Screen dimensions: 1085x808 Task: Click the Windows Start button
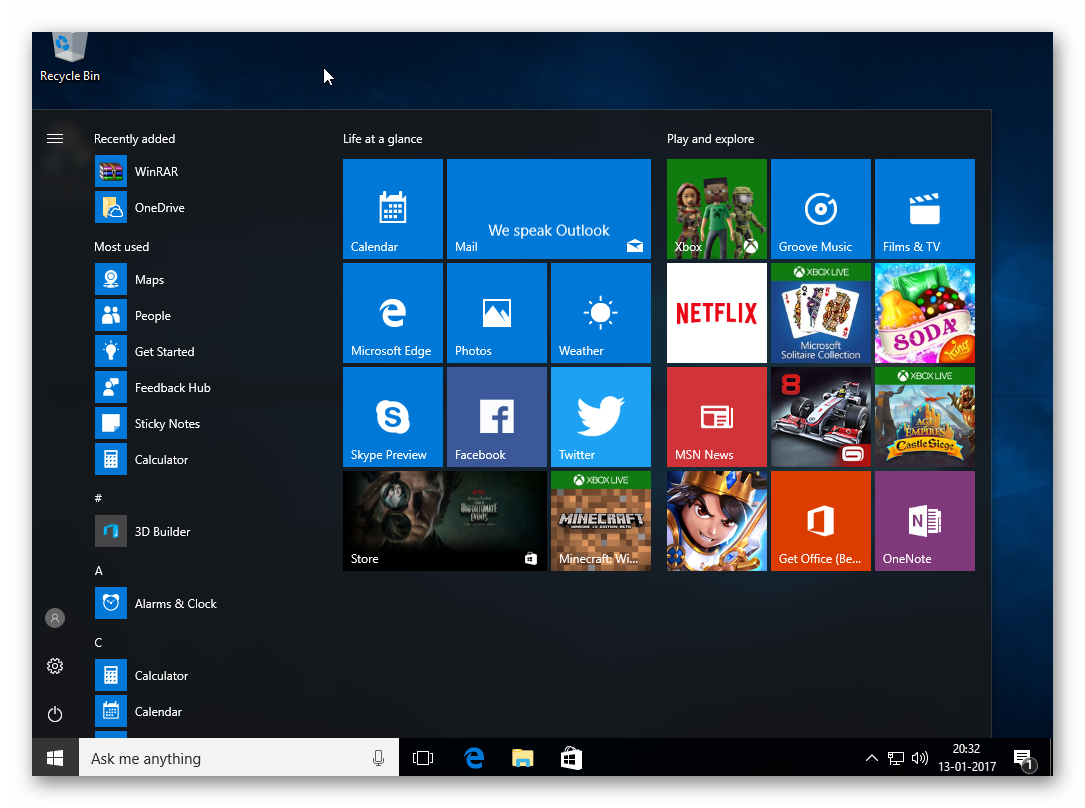click(x=55, y=758)
